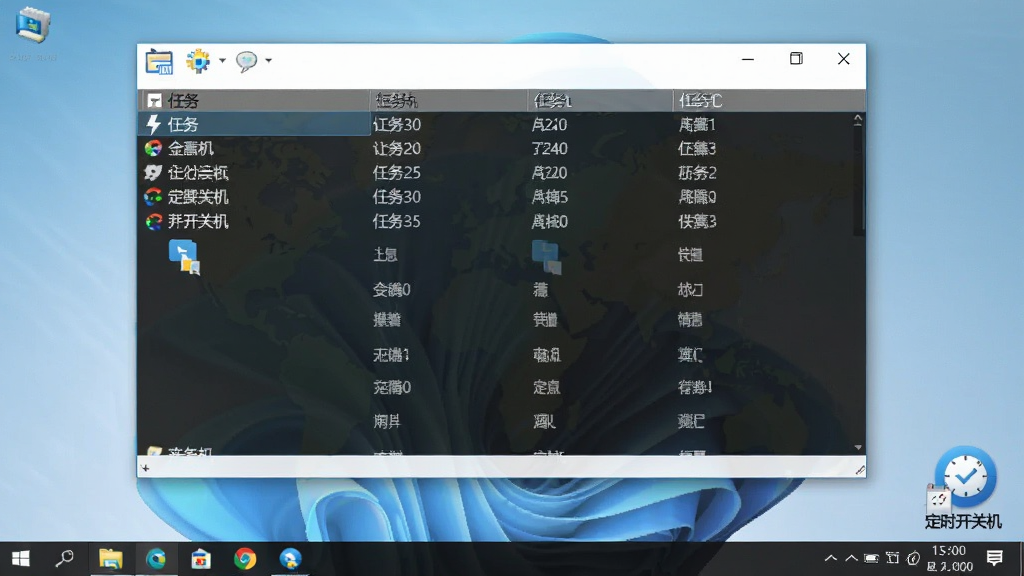Image resolution: width=1024 pixels, height=576 pixels.
Task: Click gray rocket icon on the 任务25 row
Action: pyautogui.click(x=153, y=172)
